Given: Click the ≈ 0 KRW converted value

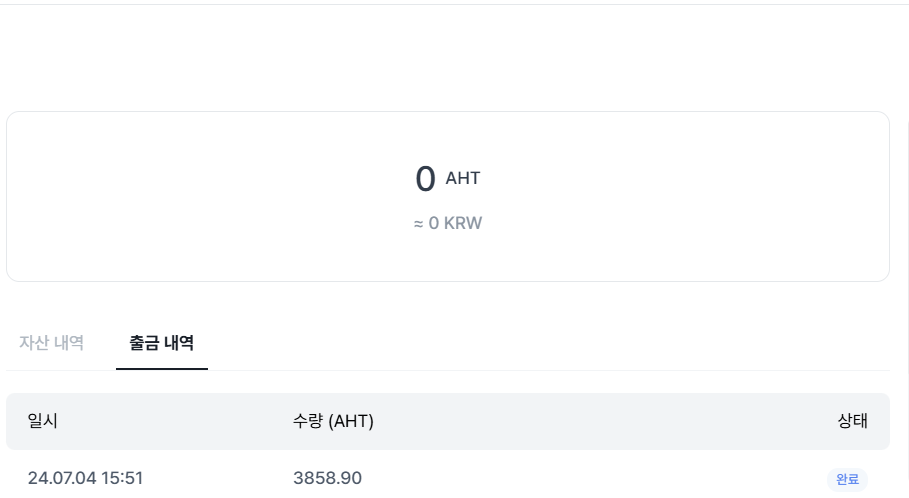Looking at the screenshot, I should pos(448,223).
